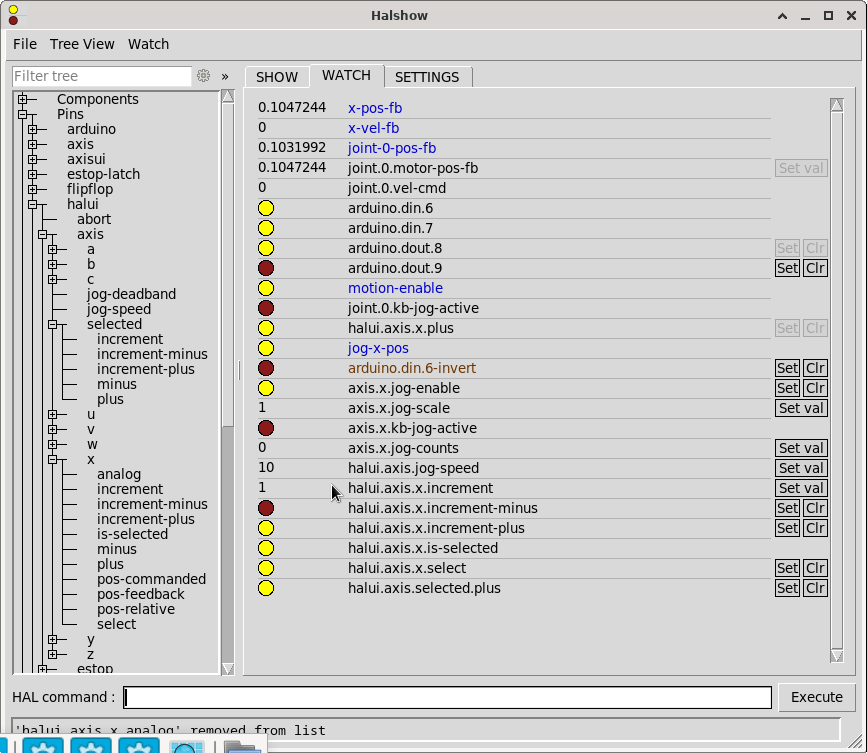Expand the halui axis 'y' node
This screenshot has width=867, height=753.
[53, 640]
